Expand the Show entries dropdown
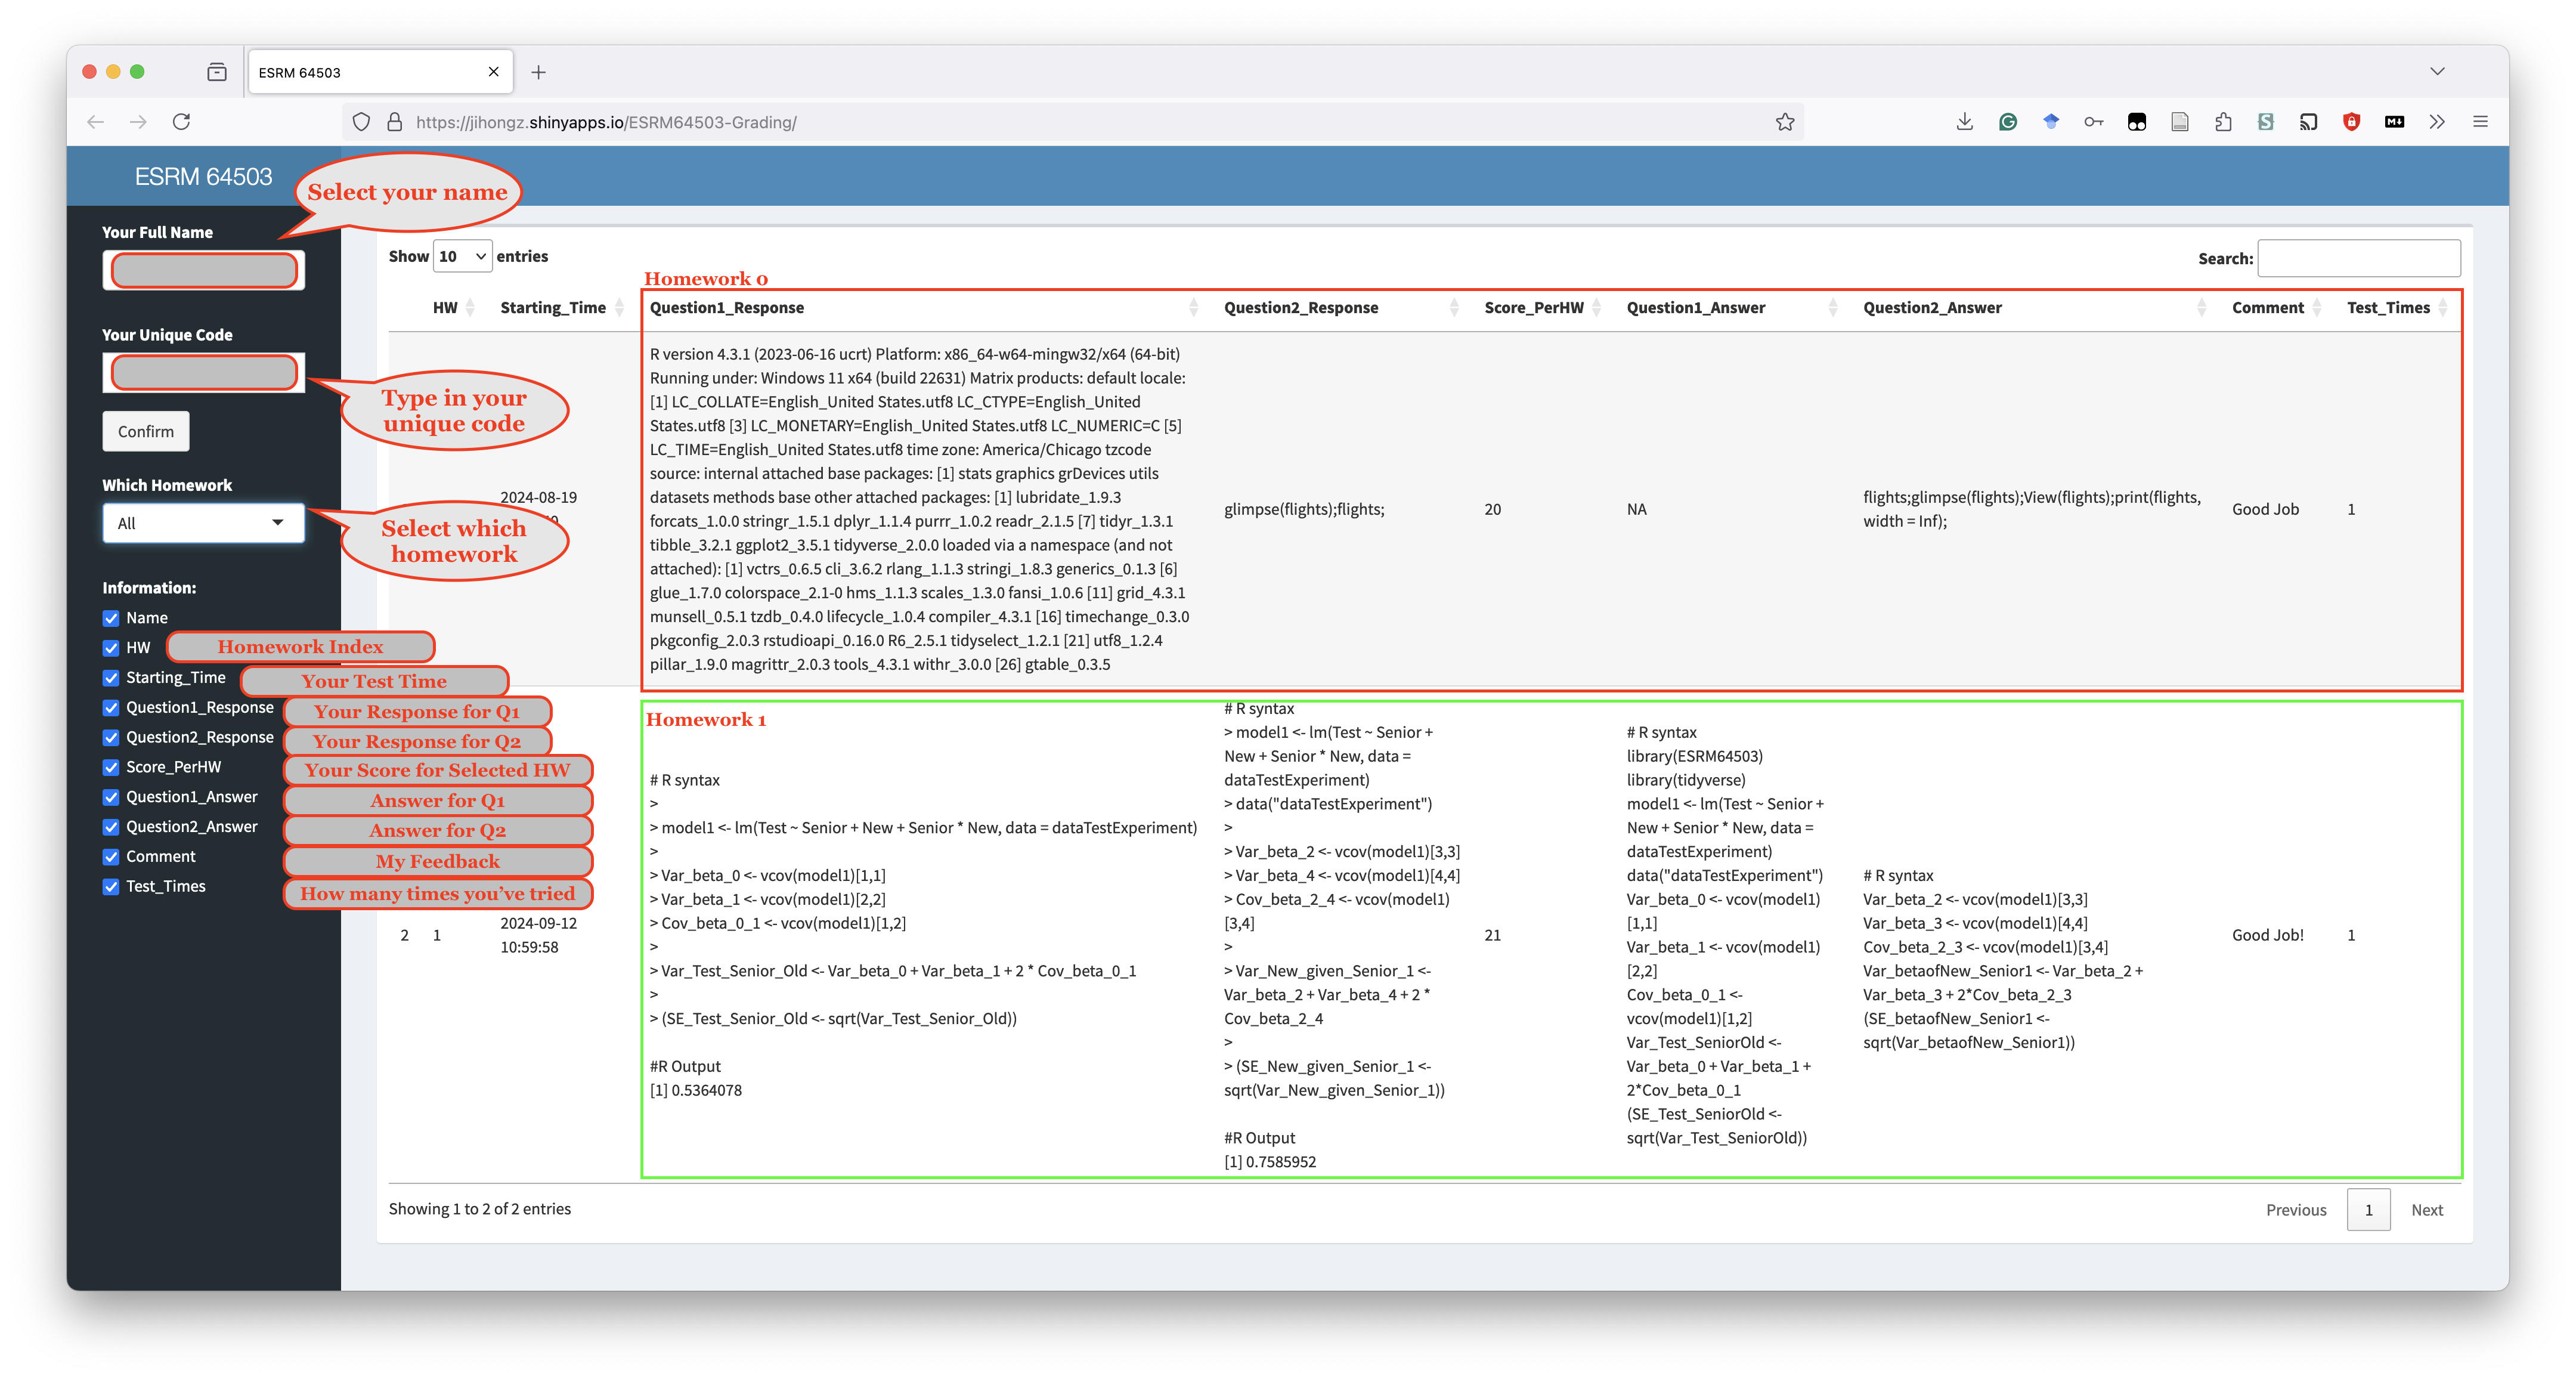The height and width of the screenshot is (1379, 2576). pos(462,257)
